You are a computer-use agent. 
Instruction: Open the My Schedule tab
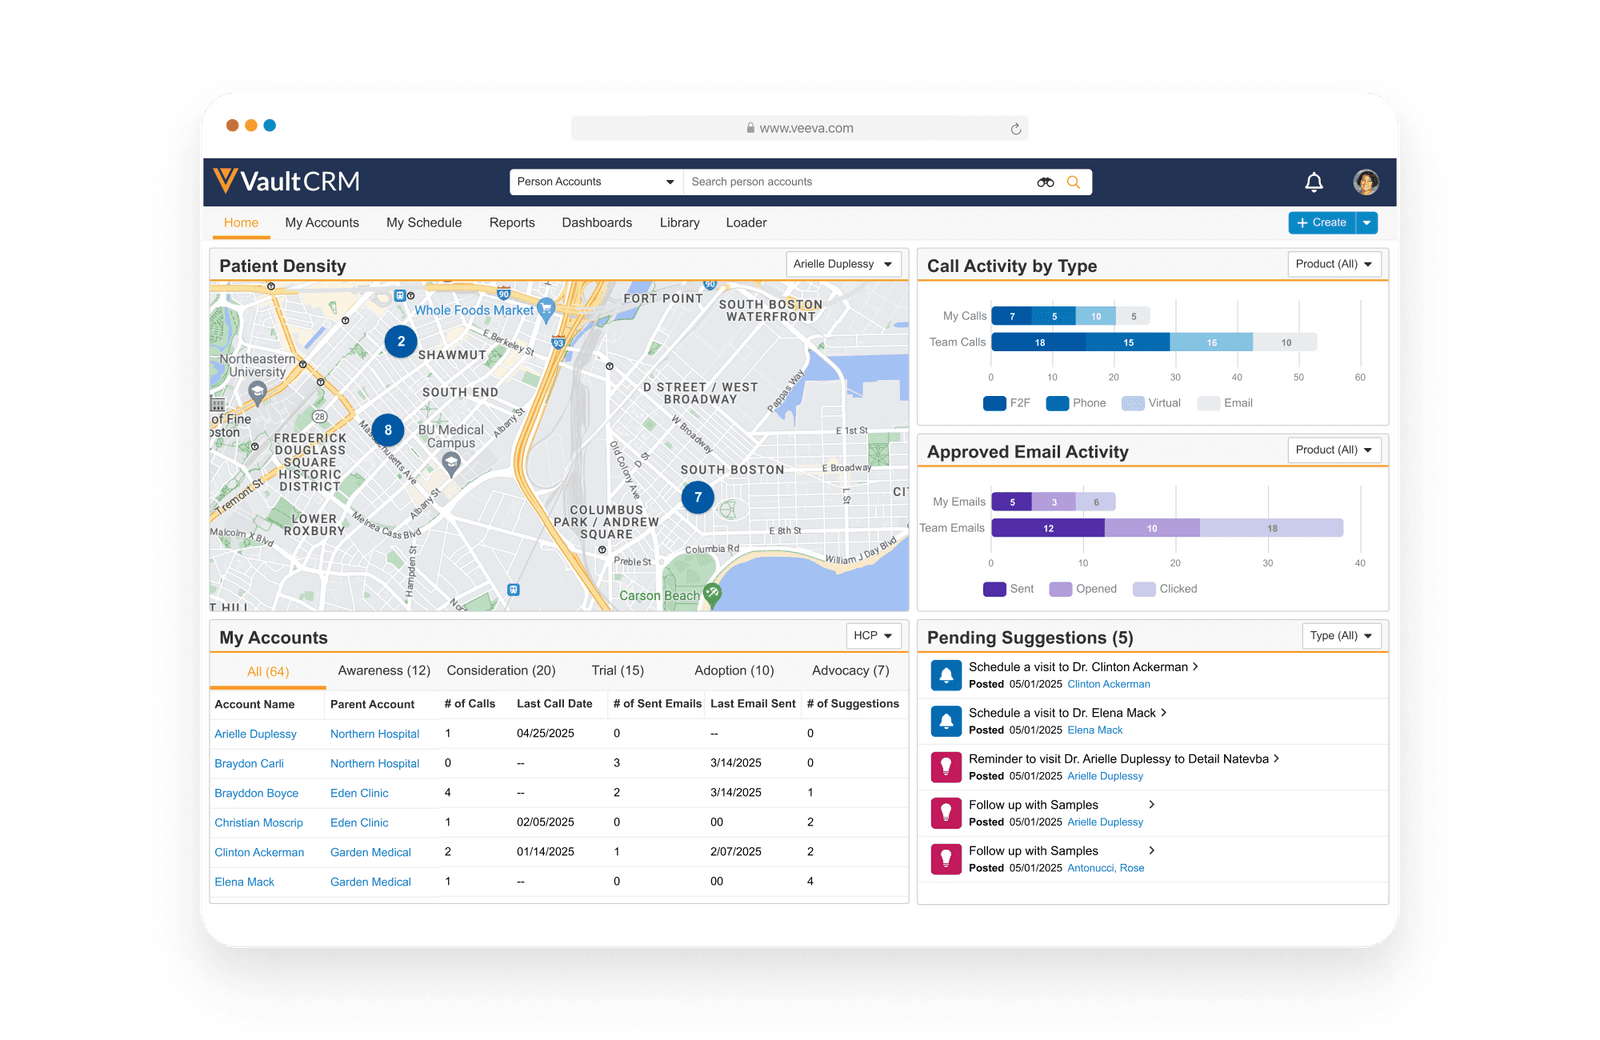pos(424,223)
